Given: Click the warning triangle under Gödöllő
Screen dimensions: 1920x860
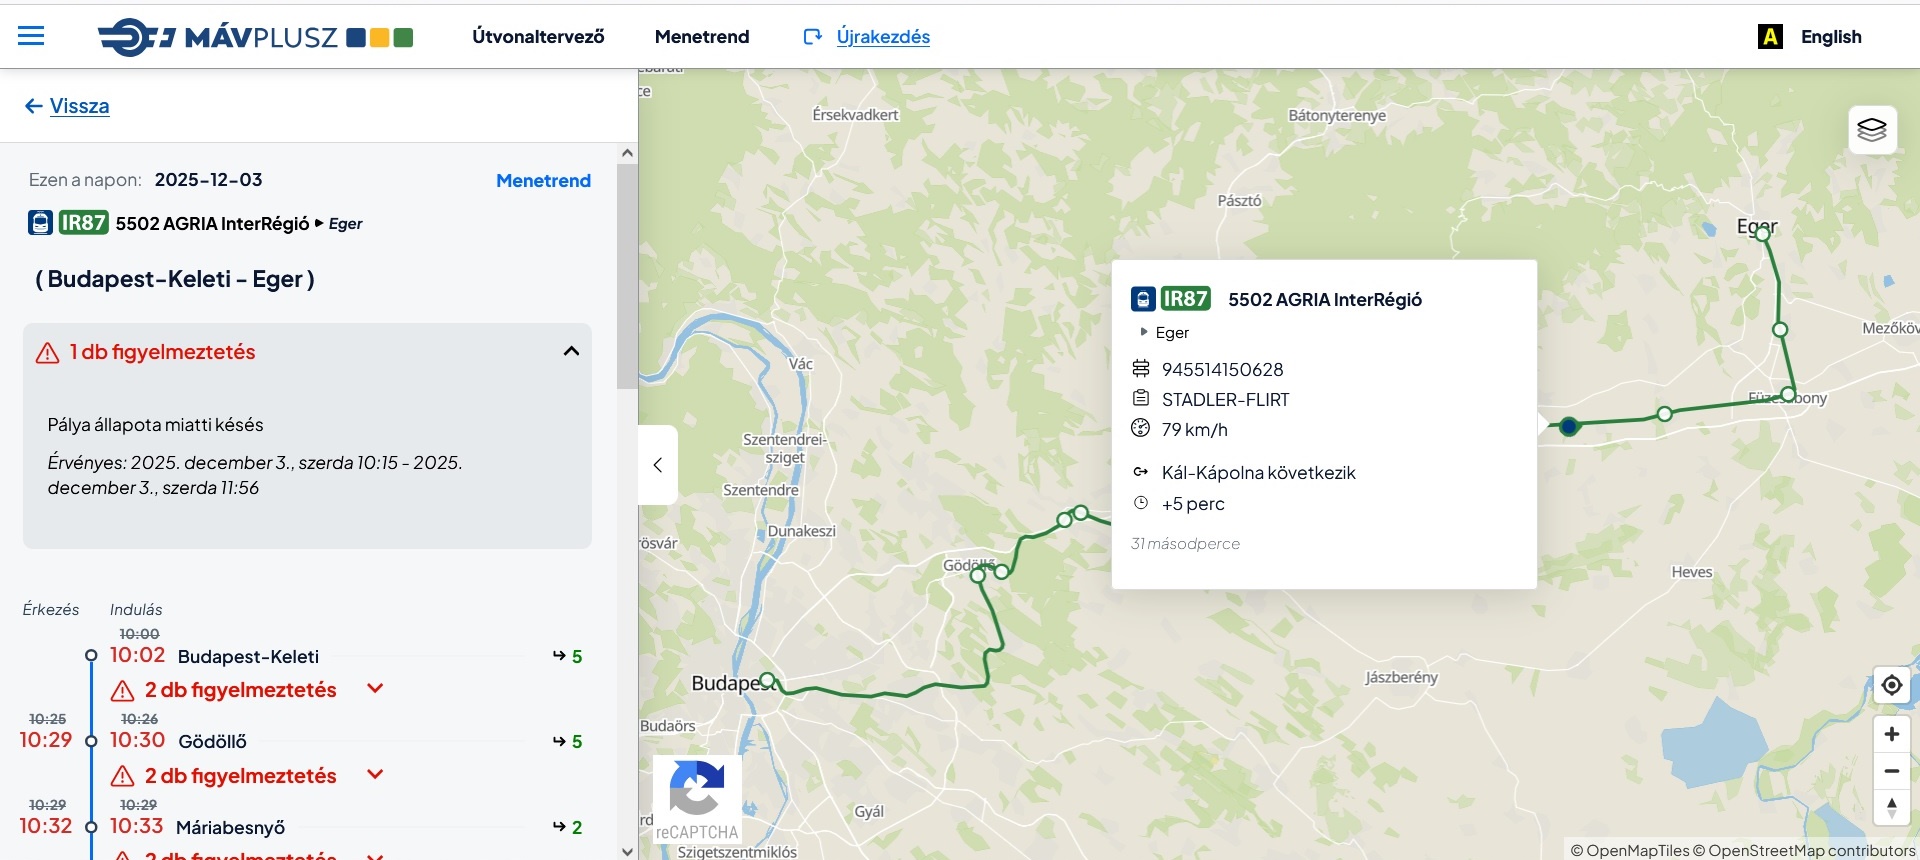Looking at the screenshot, I should tap(122, 776).
